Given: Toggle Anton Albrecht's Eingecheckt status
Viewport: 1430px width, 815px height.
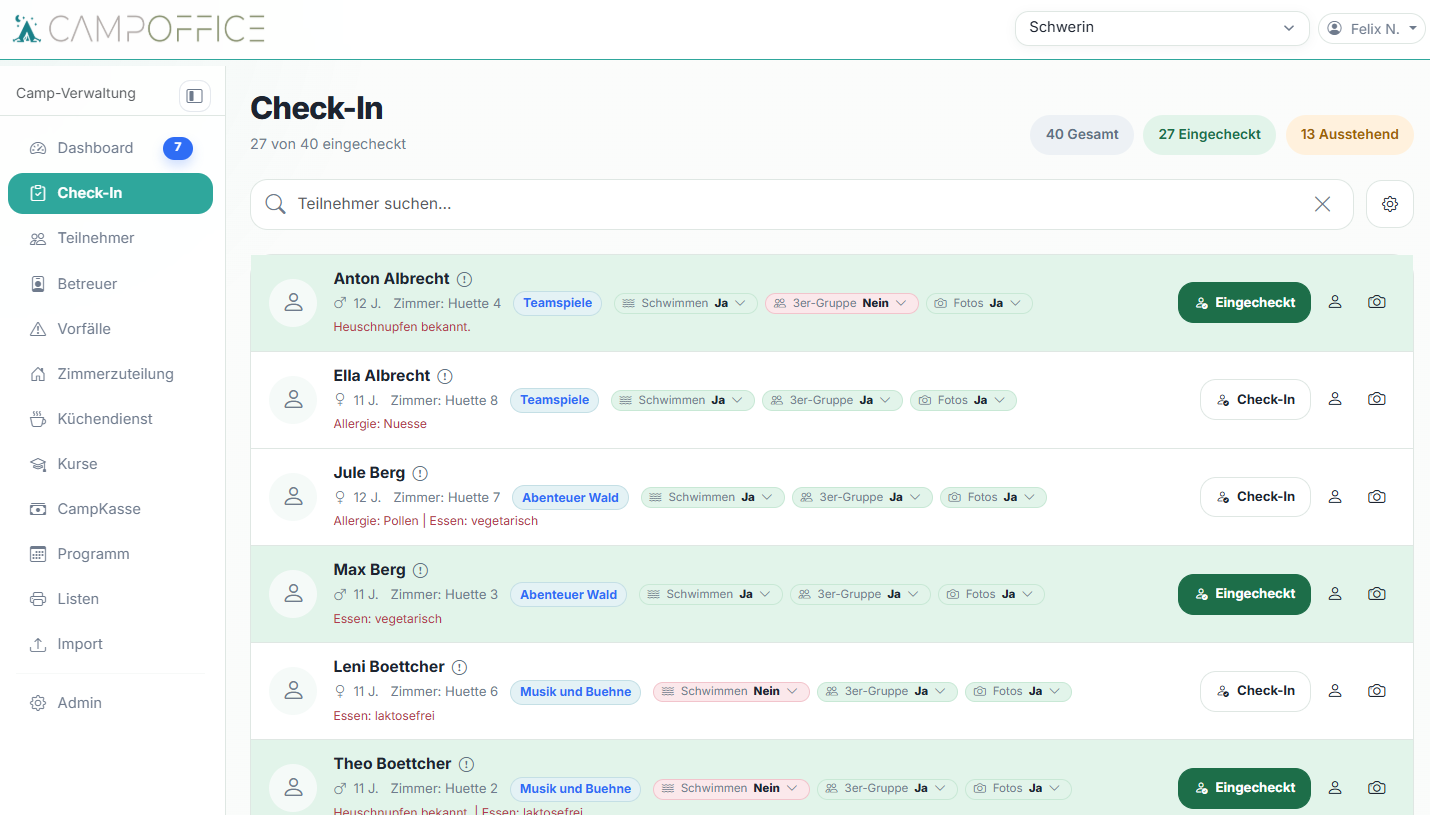Looking at the screenshot, I should pyautogui.click(x=1244, y=302).
